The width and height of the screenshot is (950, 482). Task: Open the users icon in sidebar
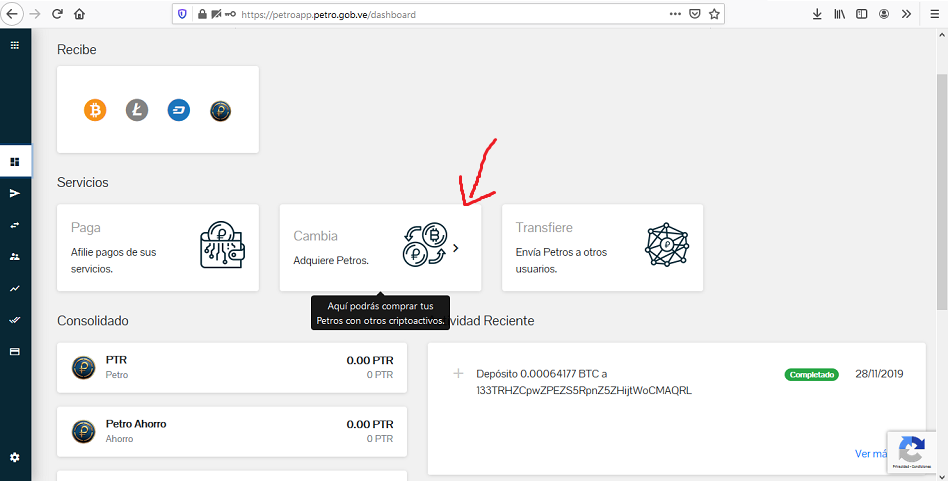[15, 257]
